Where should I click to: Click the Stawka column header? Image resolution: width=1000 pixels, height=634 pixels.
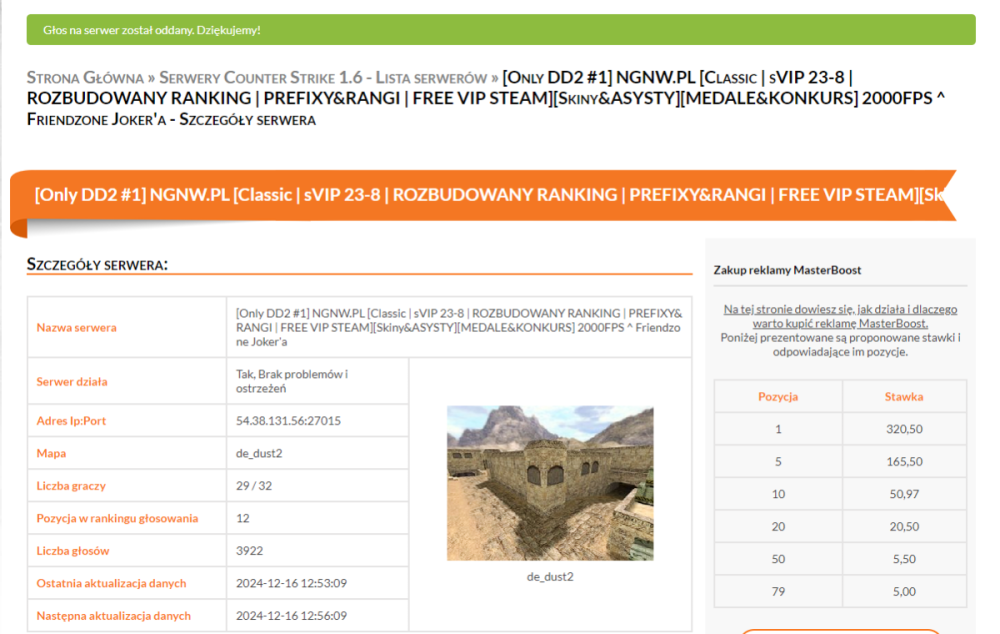coord(904,397)
